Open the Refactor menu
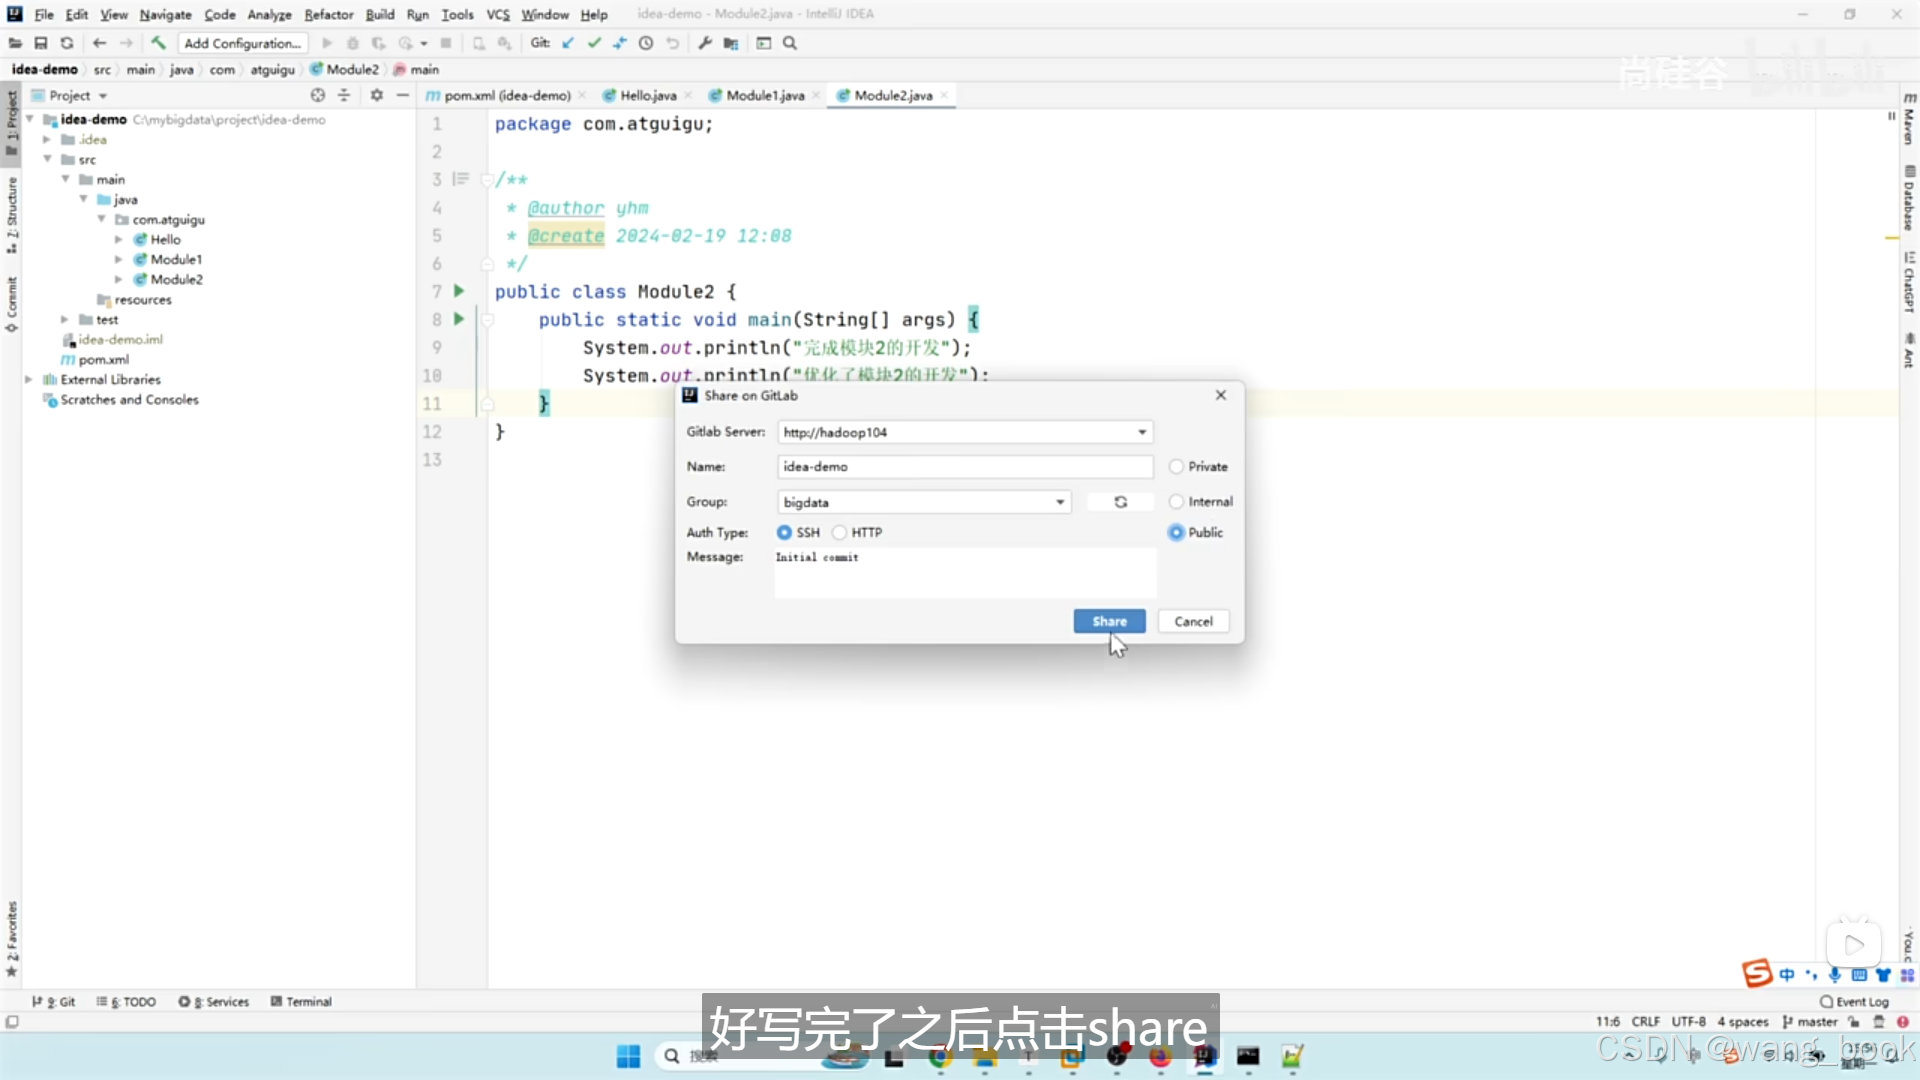The width and height of the screenshot is (1920, 1080). [329, 14]
